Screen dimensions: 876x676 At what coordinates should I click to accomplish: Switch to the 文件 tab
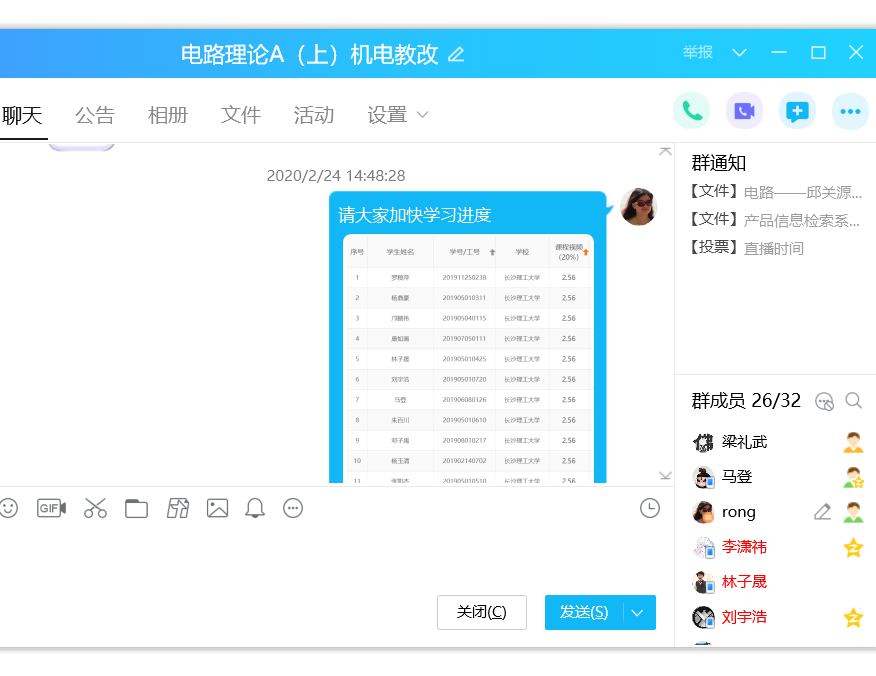tap(241, 115)
